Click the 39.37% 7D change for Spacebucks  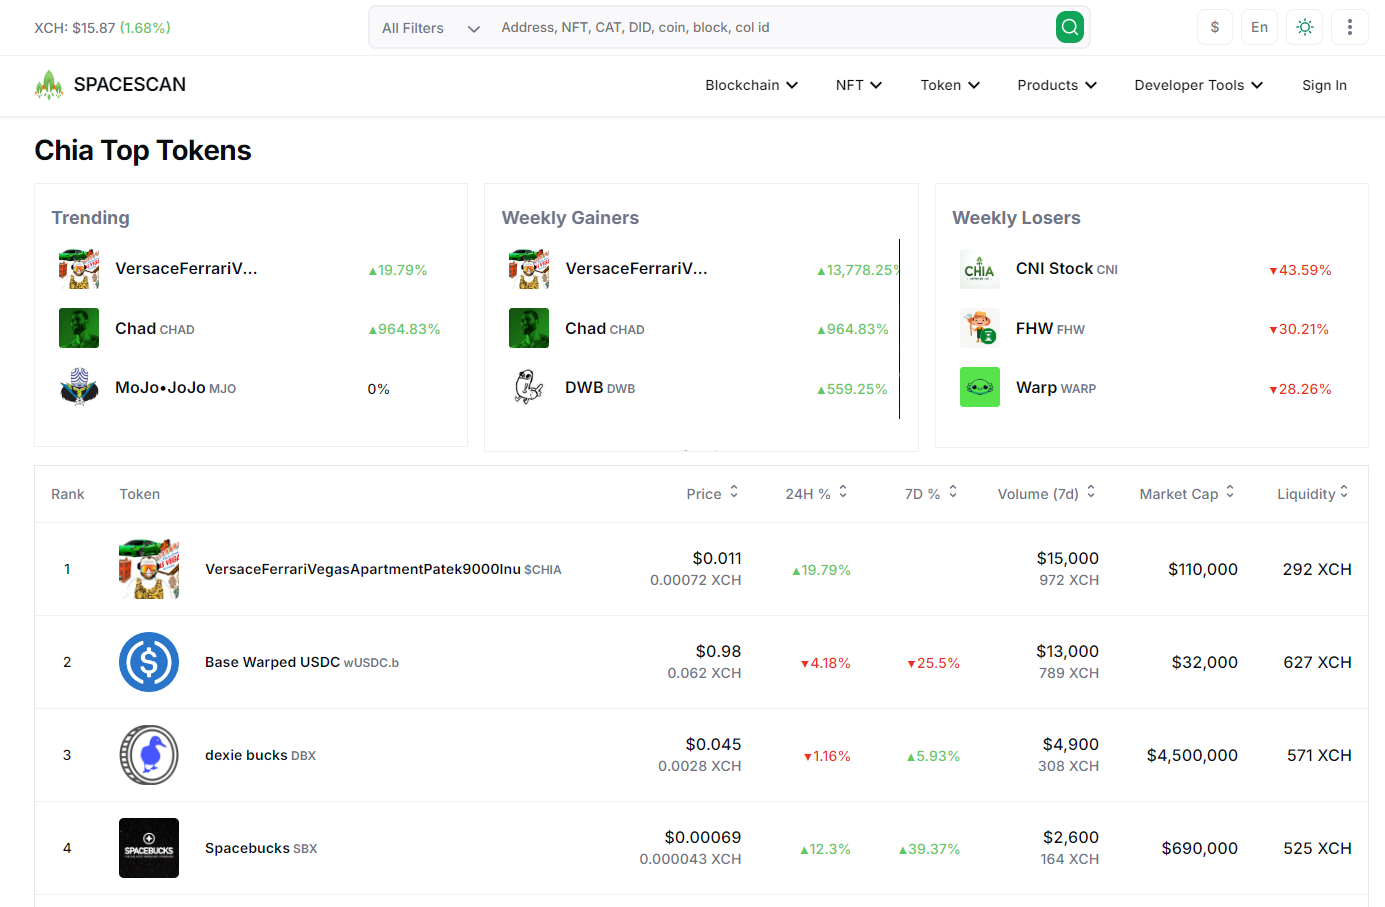click(929, 849)
